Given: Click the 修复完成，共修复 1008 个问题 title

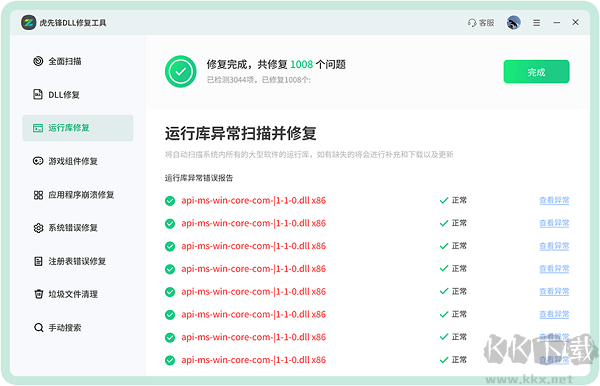Looking at the screenshot, I should coord(276,64).
